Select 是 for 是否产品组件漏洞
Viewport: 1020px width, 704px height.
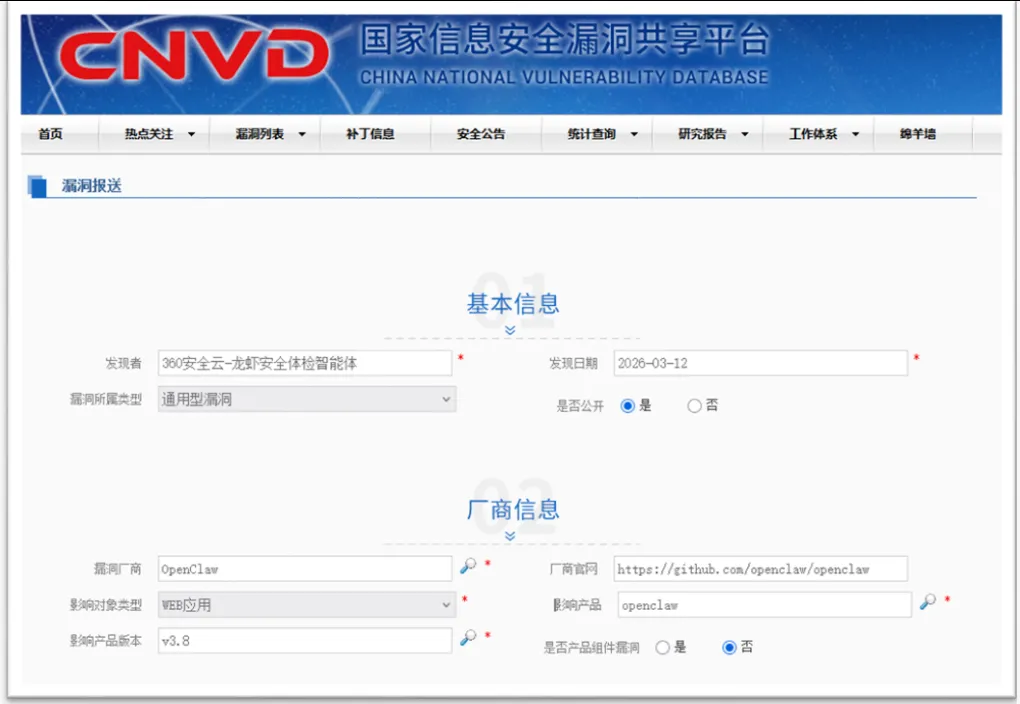(662, 647)
